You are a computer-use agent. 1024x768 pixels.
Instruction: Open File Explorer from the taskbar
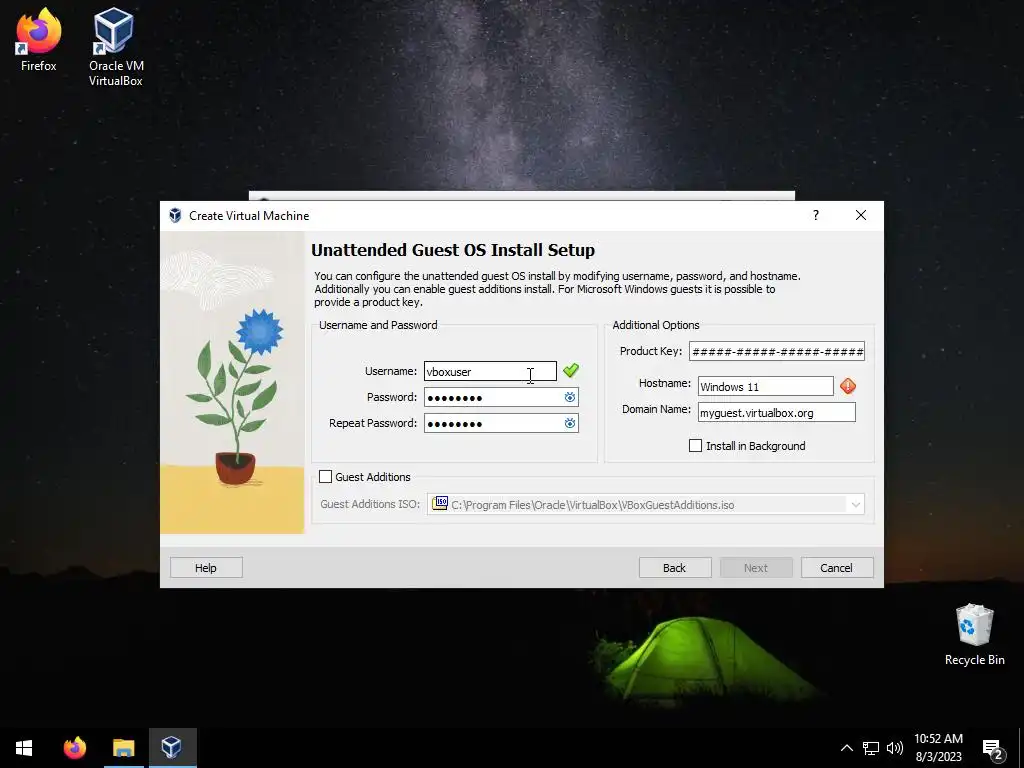[123, 748]
